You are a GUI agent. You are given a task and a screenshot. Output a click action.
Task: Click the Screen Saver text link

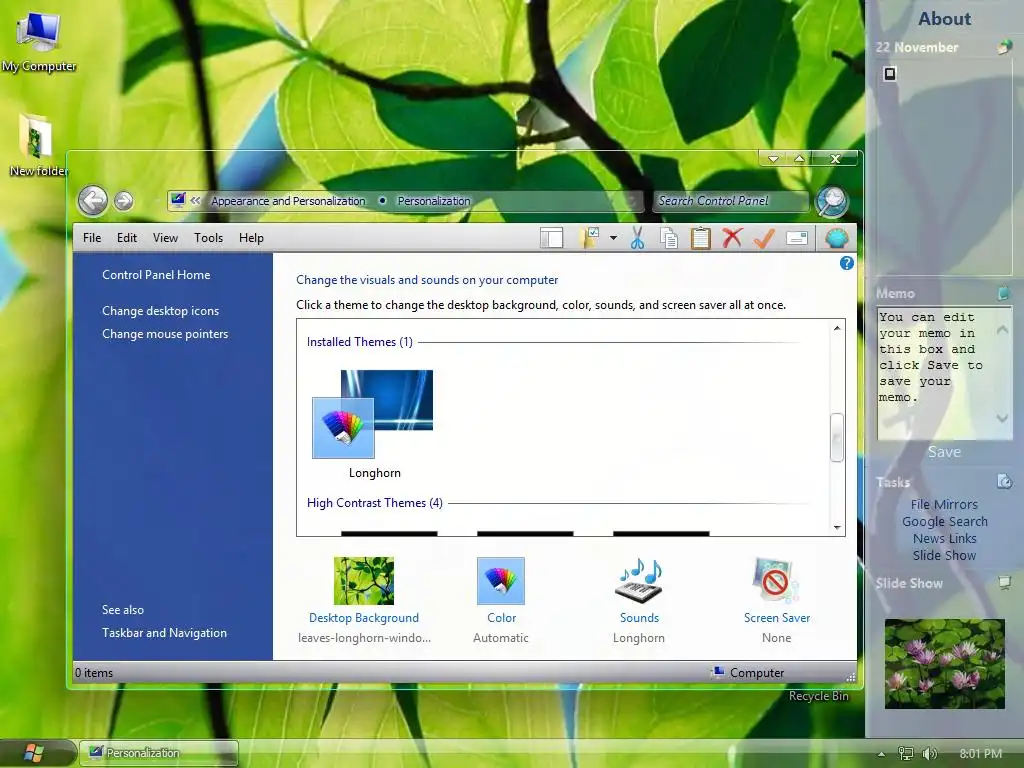tap(776, 618)
